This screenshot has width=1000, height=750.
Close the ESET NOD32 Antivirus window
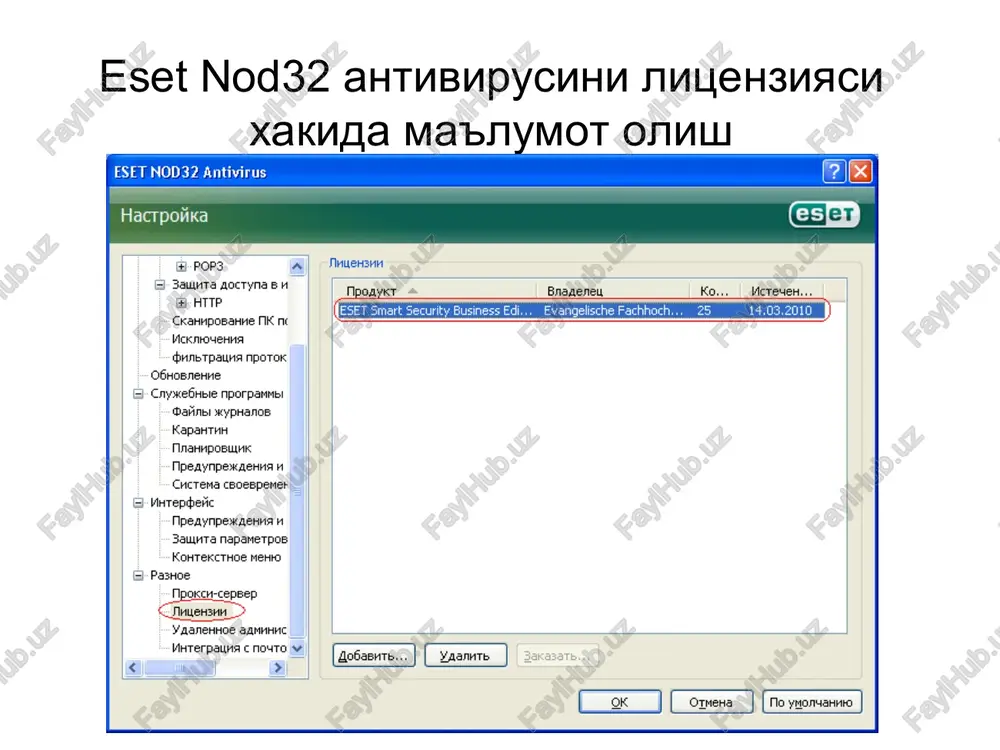[x=860, y=172]
